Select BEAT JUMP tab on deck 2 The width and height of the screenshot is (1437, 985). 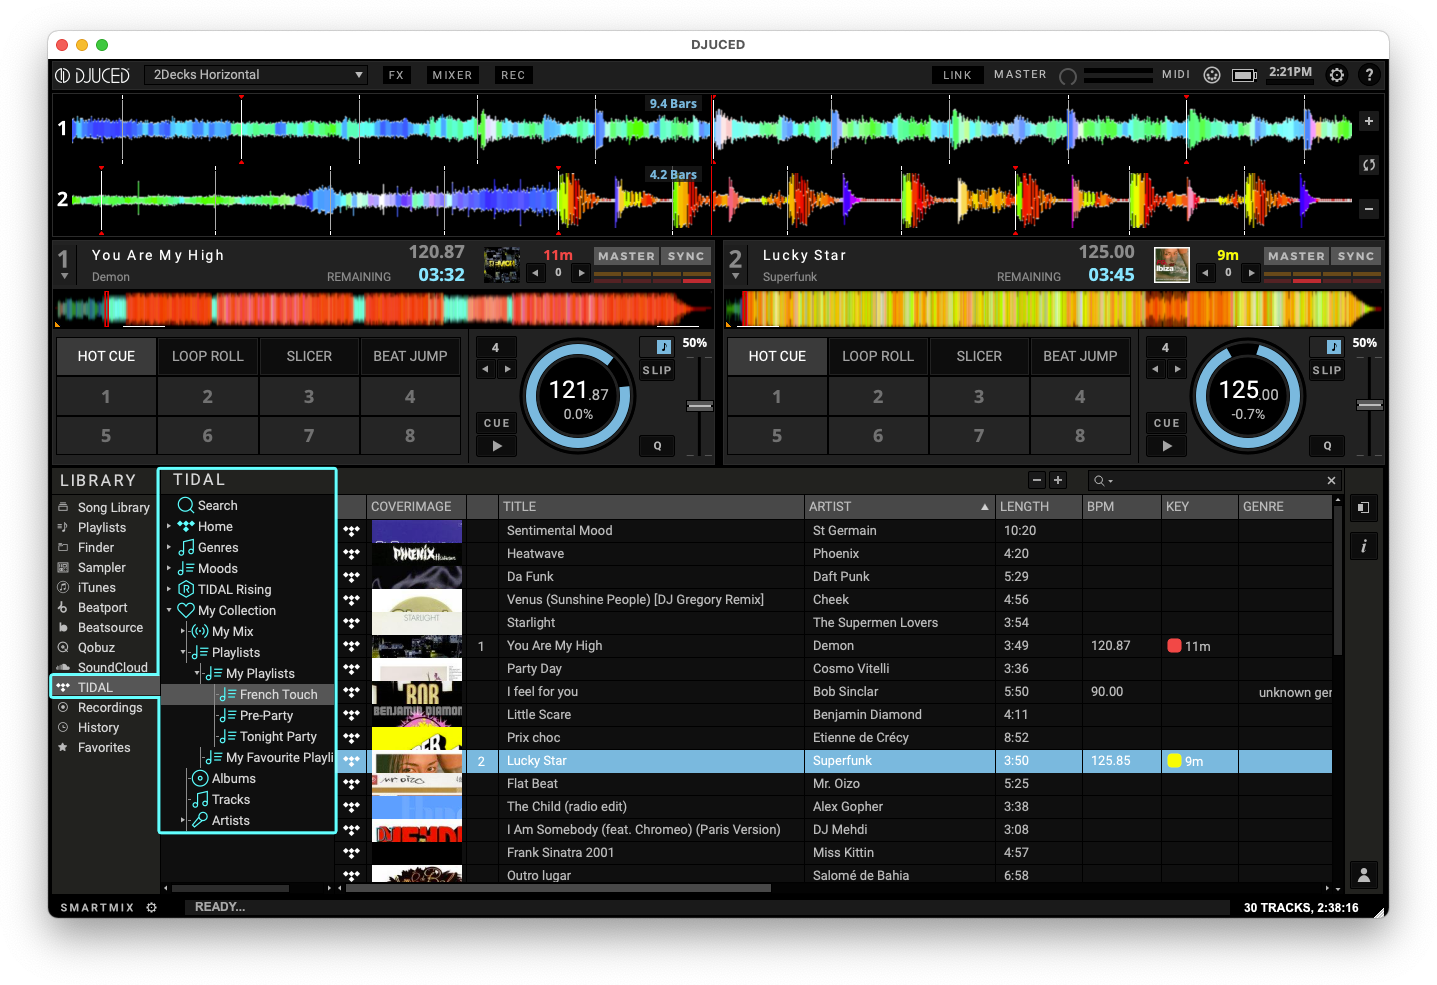[x=1080, y=356]
